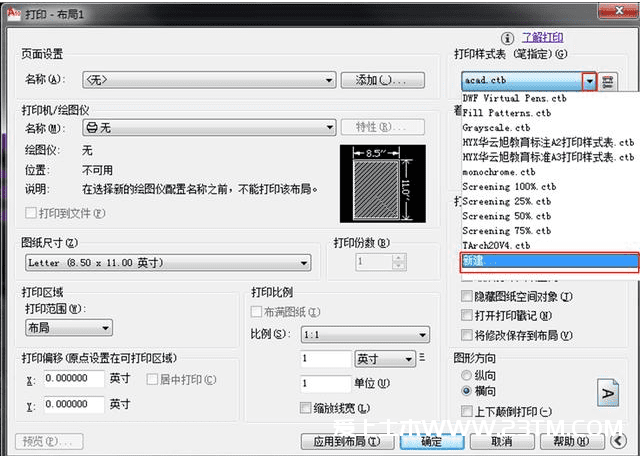This screenshot has height=456, width=642.
Task: Click the 应用到布局 button
Action: point(347,441)
